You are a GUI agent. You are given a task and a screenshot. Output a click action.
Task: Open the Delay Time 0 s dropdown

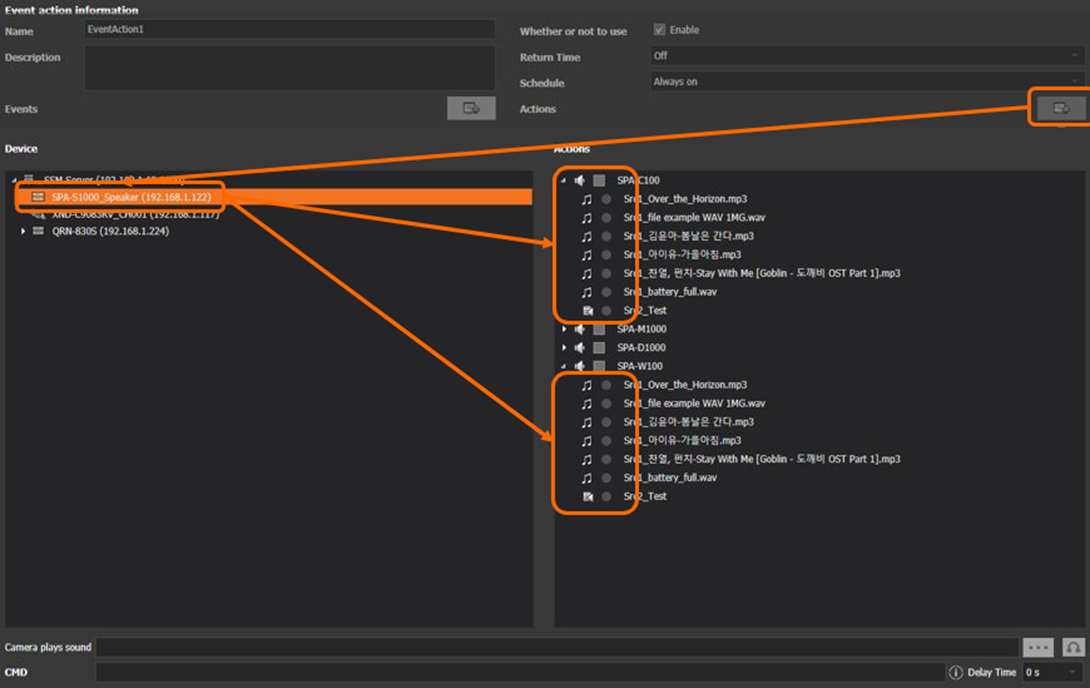coord(1052,673)
